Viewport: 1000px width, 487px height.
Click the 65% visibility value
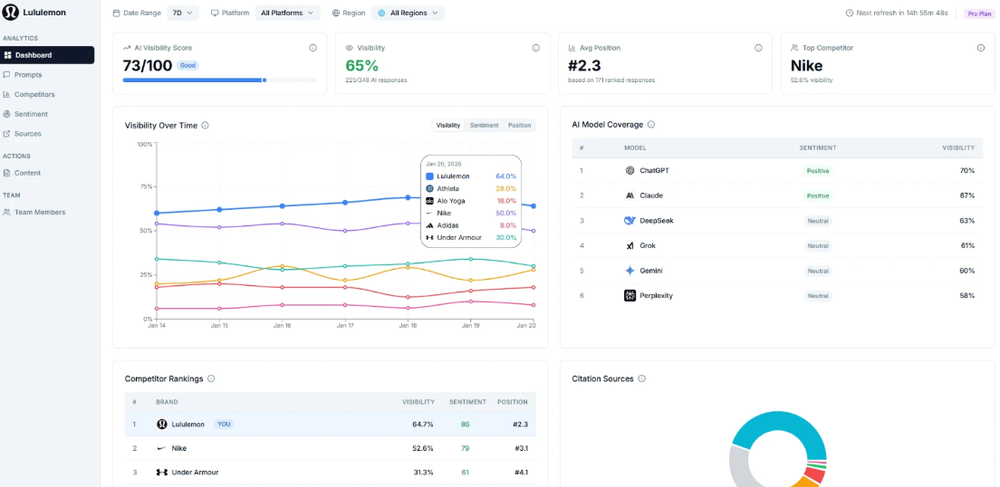362,66
